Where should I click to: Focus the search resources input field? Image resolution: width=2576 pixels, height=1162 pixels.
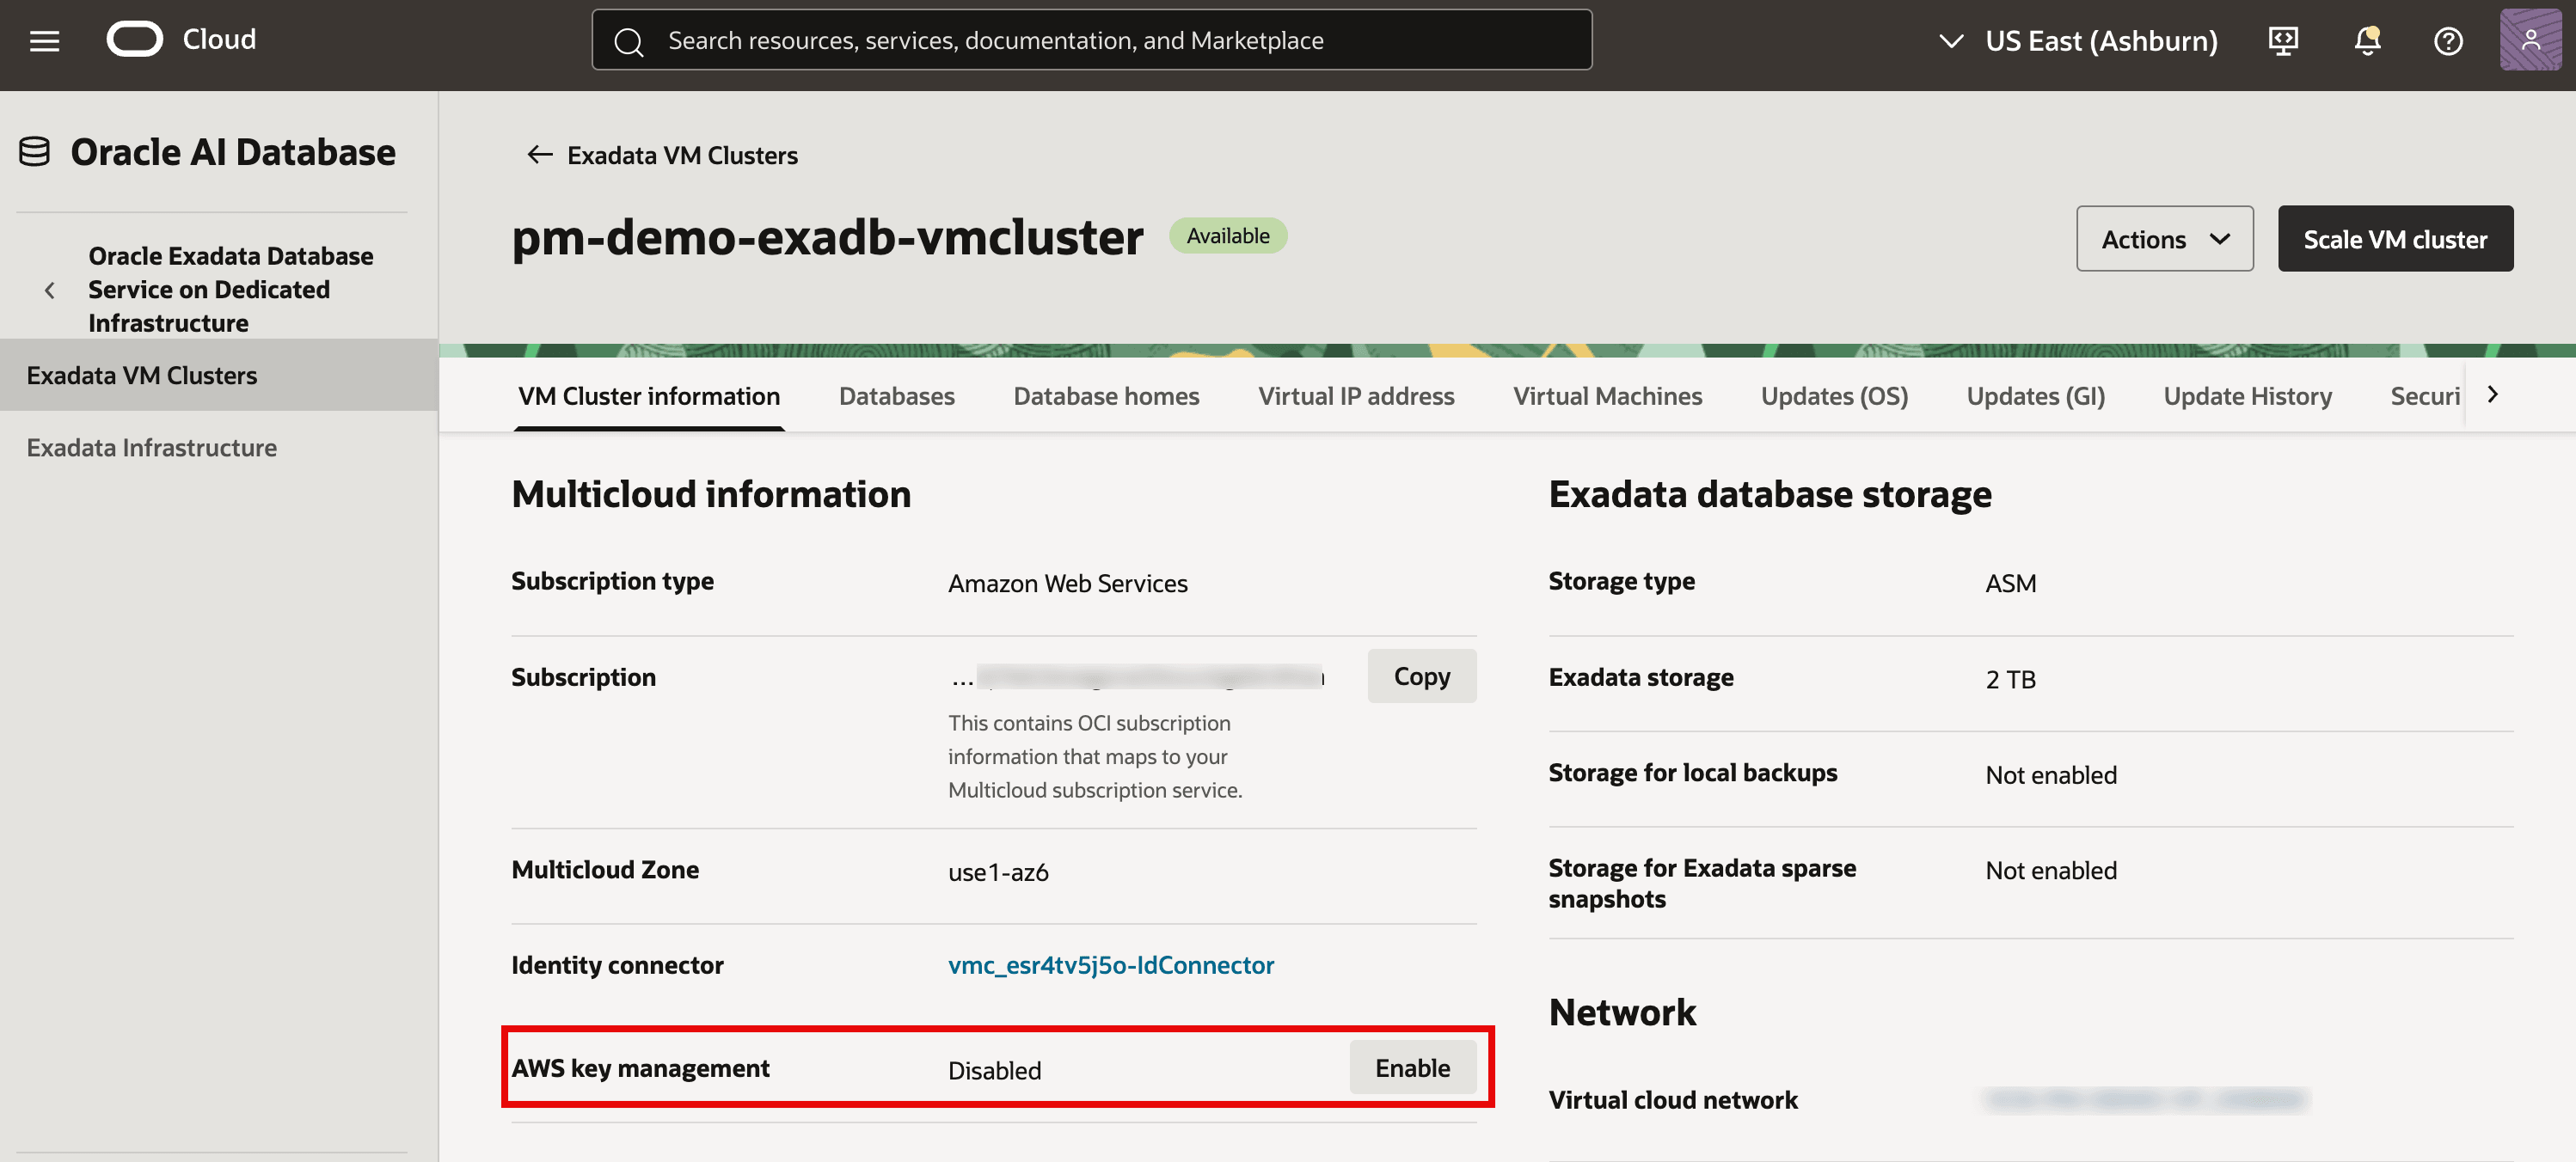pos(1091,40)
